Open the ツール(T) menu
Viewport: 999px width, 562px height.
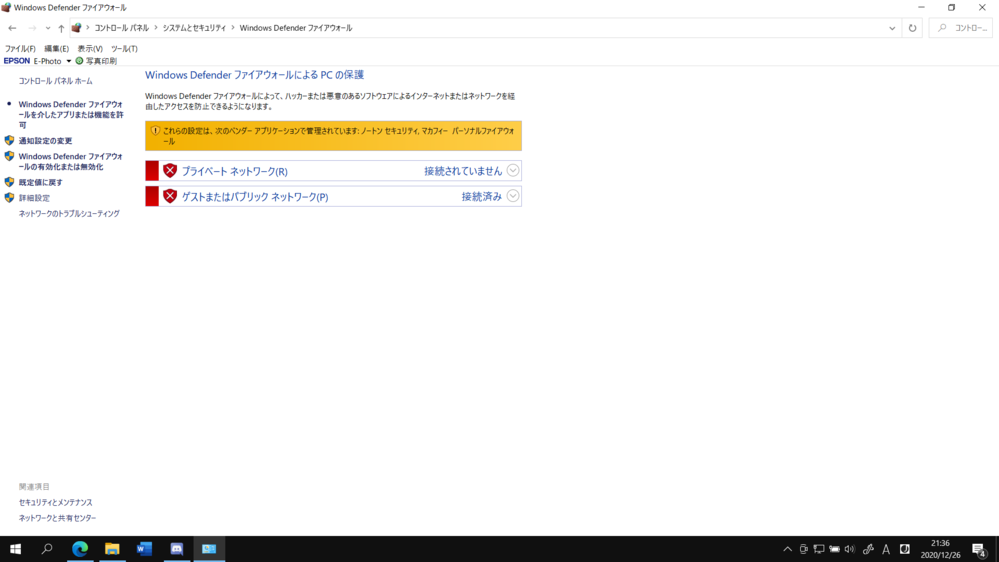124,48
